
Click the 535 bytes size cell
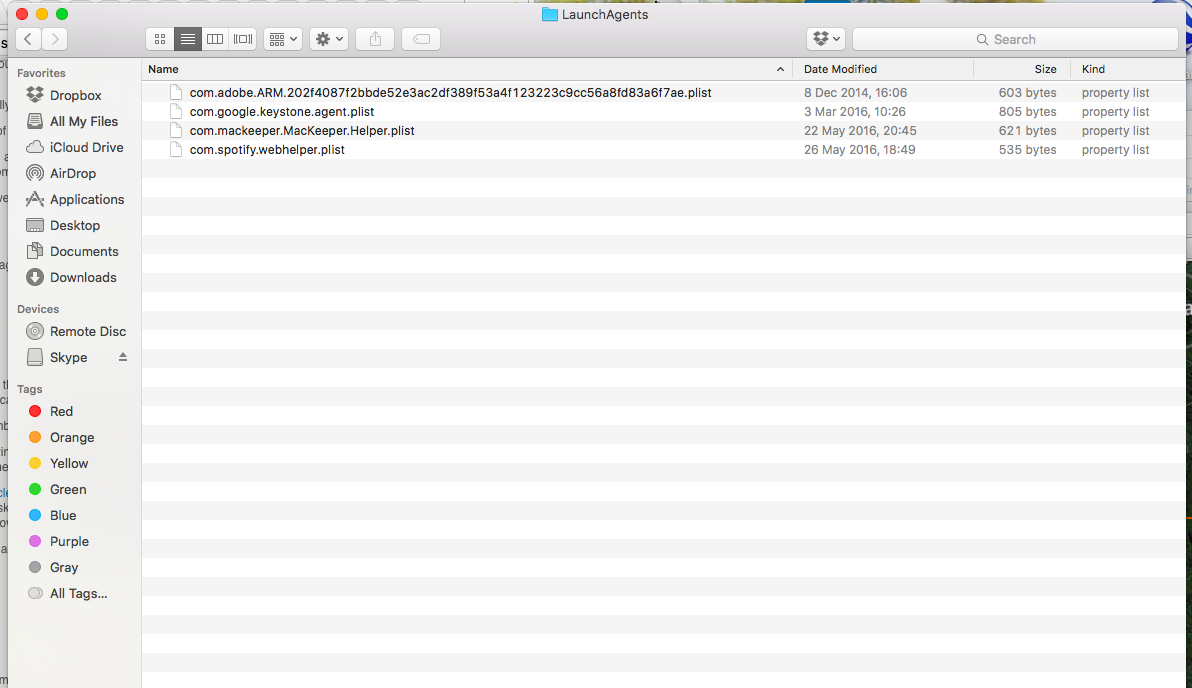[x=1027, y=150]
